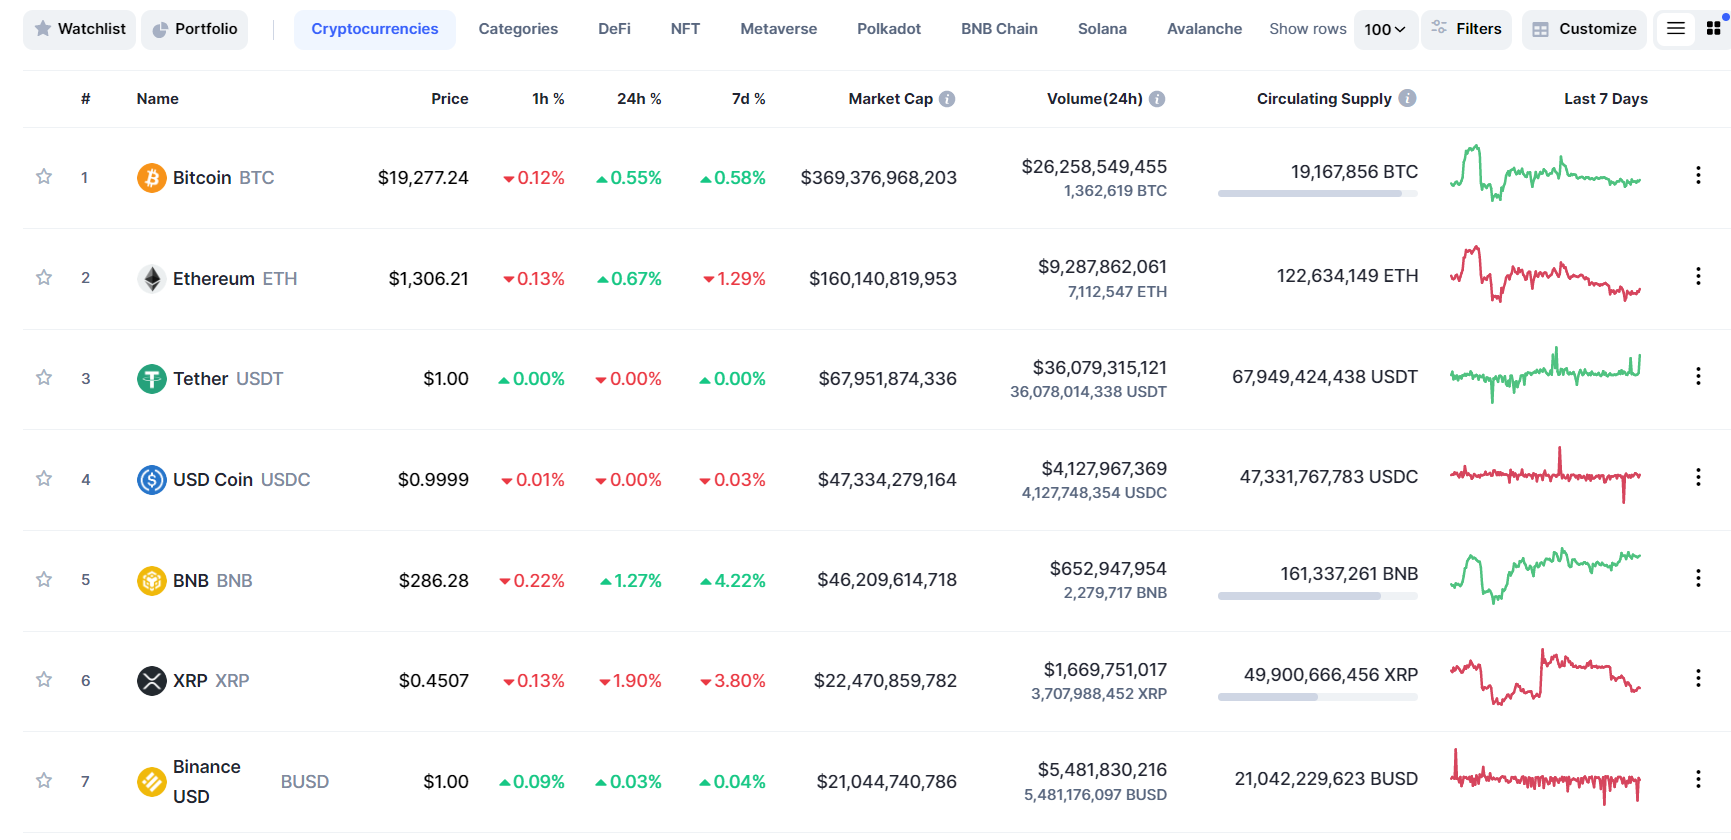Add Bitcoin to watchlist star
The height and width of the screenshot is (840, 1731).
(x=44, y=177)
